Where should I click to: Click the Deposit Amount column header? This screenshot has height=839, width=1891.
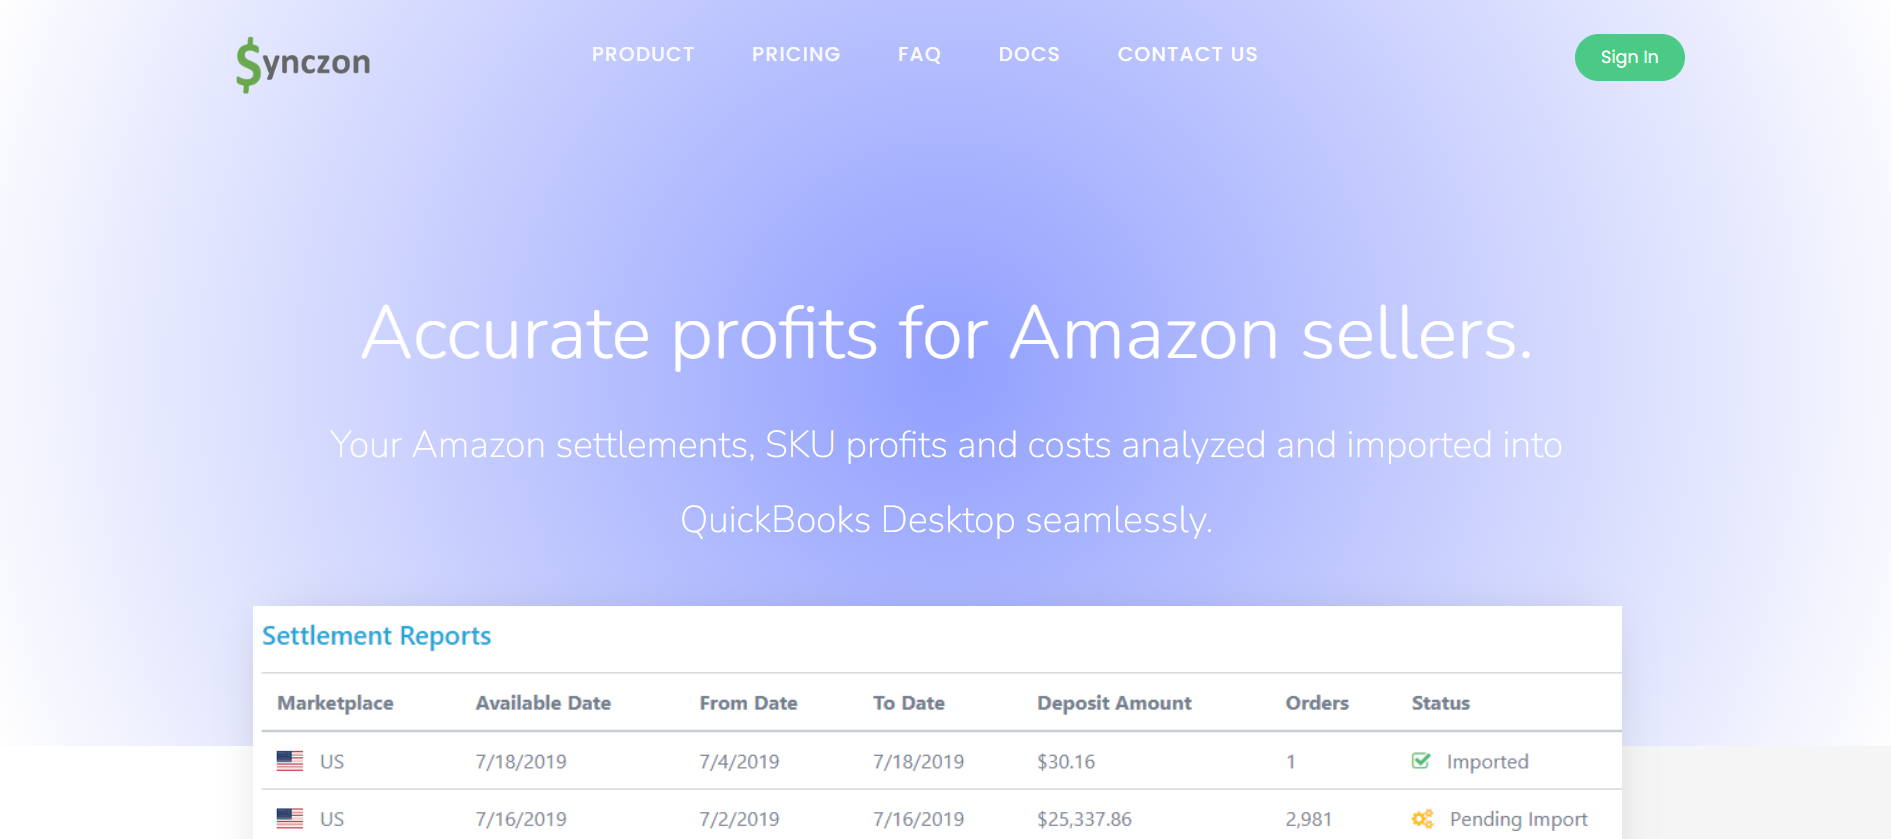1114,703
